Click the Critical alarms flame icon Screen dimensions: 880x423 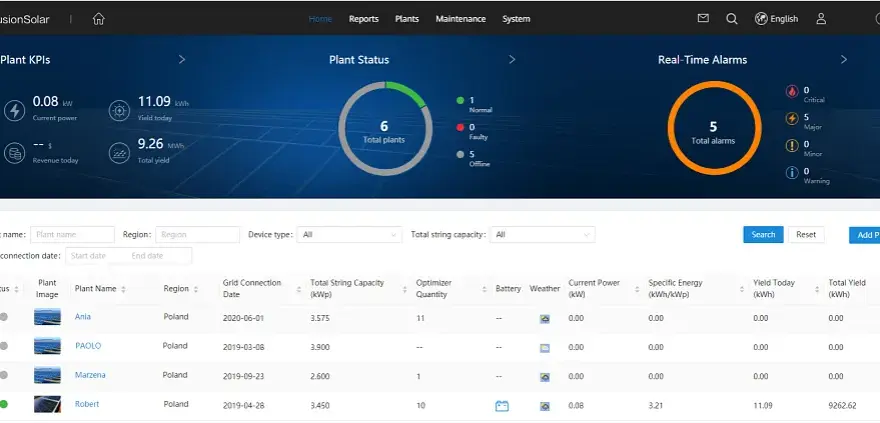pyautogui.click(x=791, y=91)
